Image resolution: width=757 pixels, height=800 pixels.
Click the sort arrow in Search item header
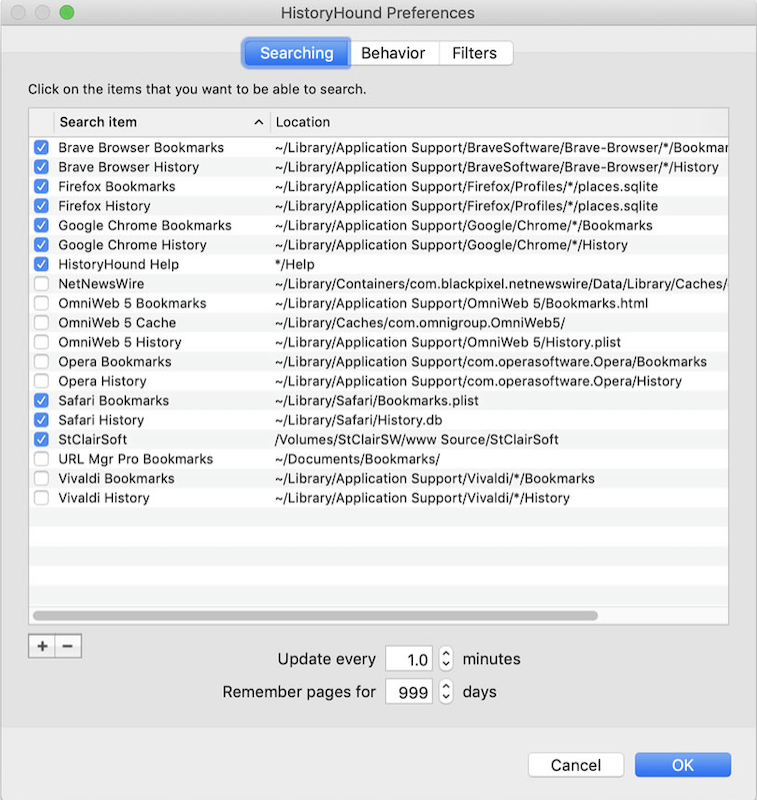(x=259, y=122)
